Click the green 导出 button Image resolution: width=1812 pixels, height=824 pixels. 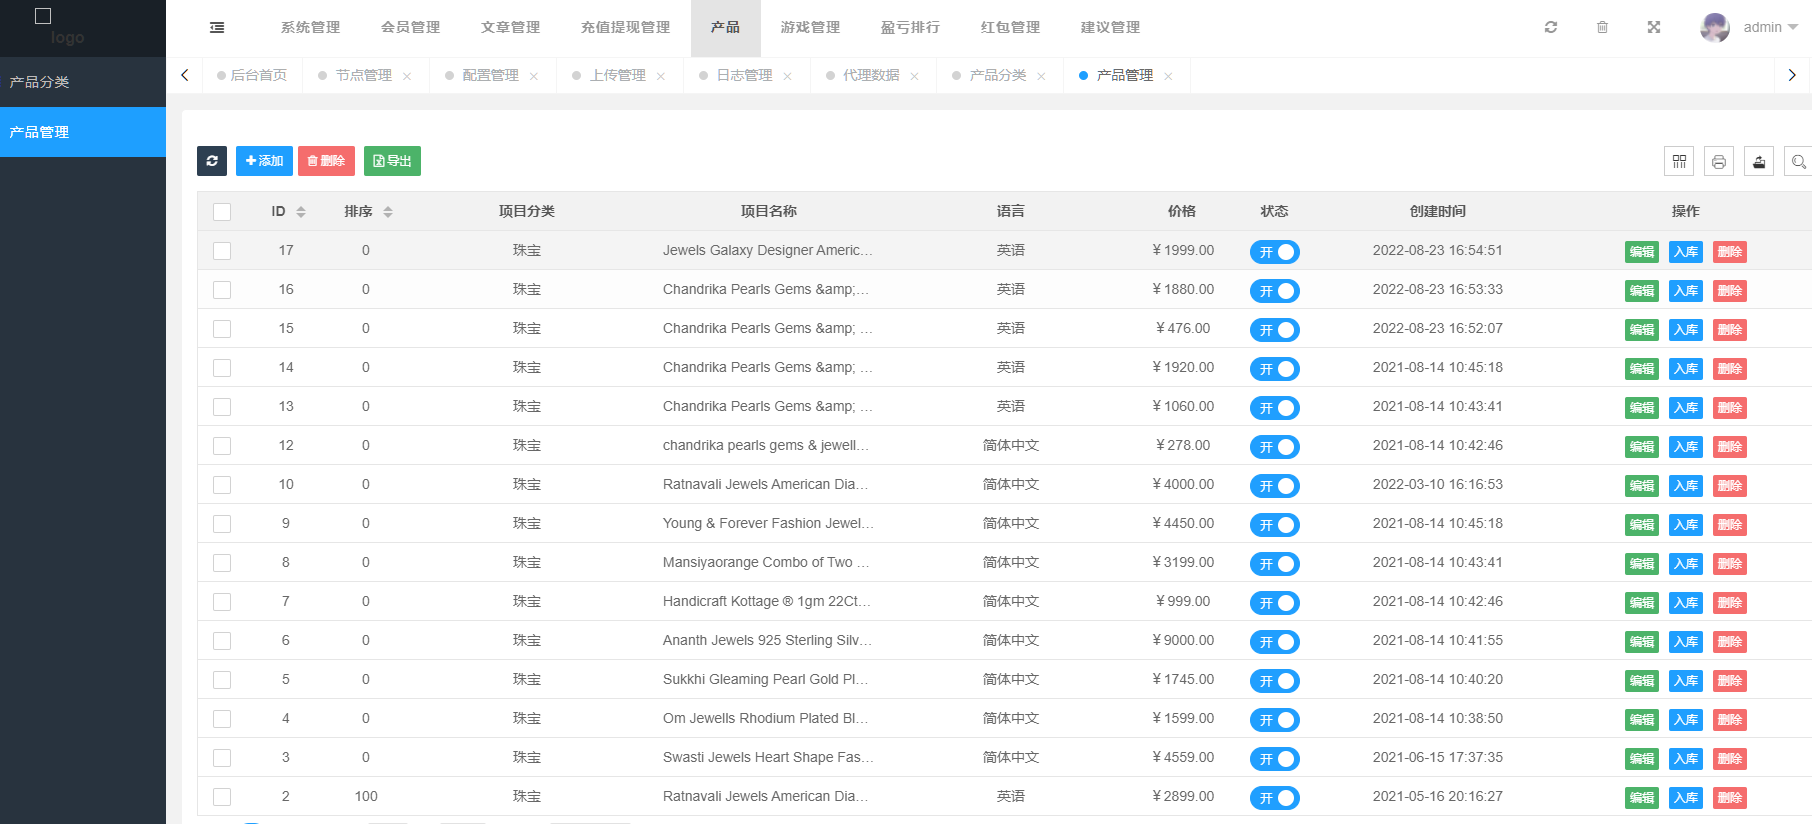pyautogui.click(x=392, y=161)
